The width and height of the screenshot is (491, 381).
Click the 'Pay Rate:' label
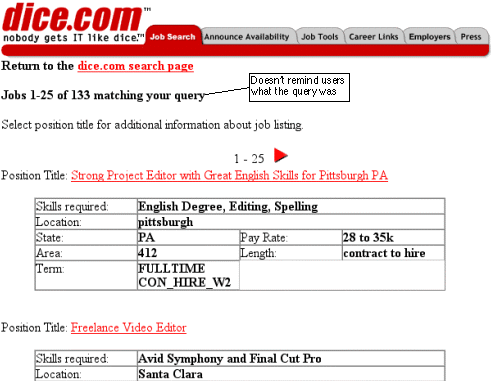coord(264,238)
